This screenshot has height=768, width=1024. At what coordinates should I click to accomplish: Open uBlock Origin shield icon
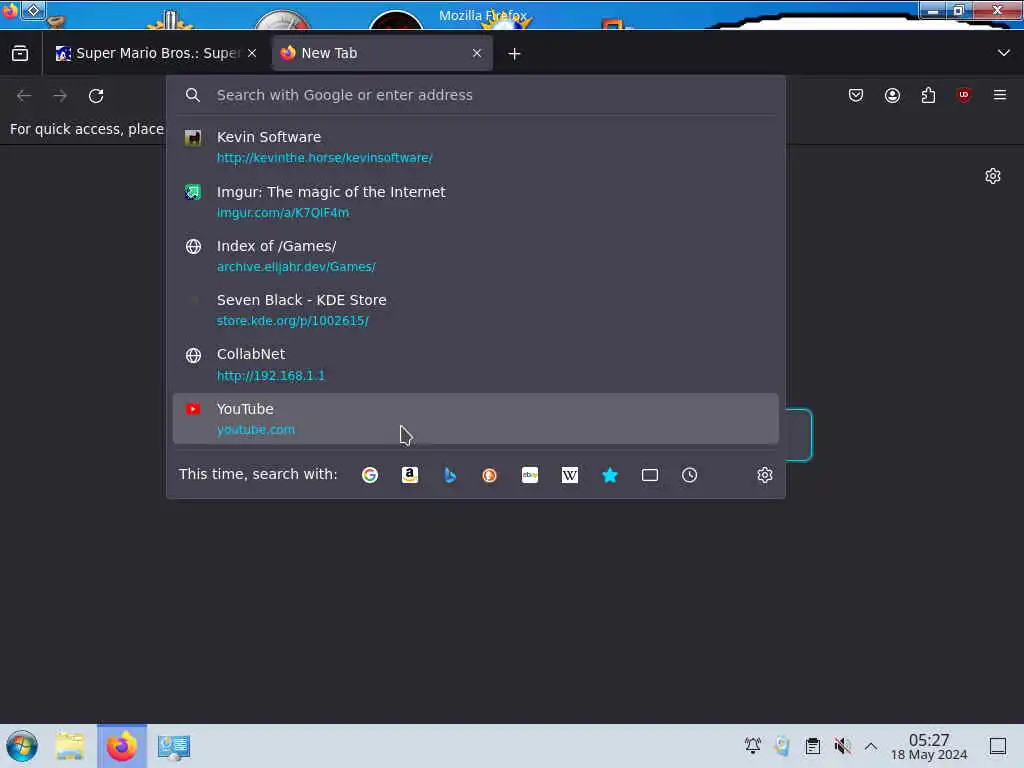point(964,95)
